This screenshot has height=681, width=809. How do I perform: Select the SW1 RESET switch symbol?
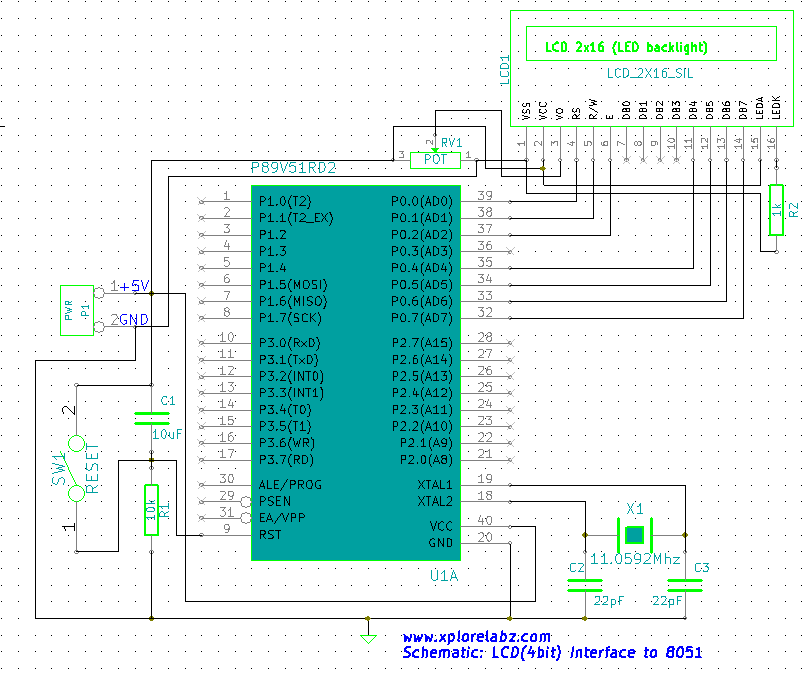pos(76,468)
